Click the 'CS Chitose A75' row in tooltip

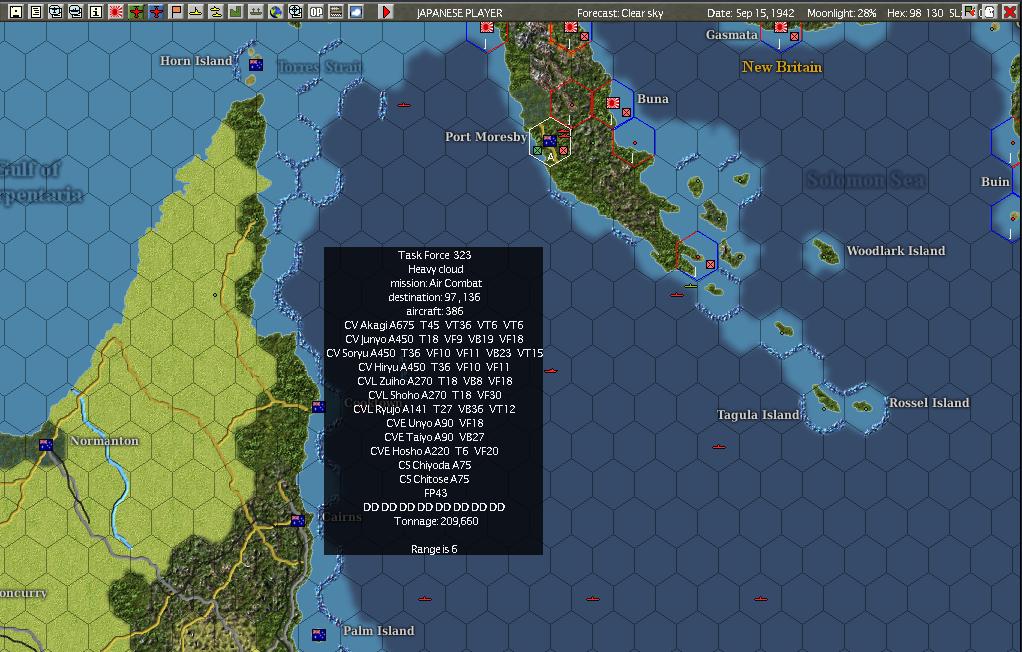point(434,479)
